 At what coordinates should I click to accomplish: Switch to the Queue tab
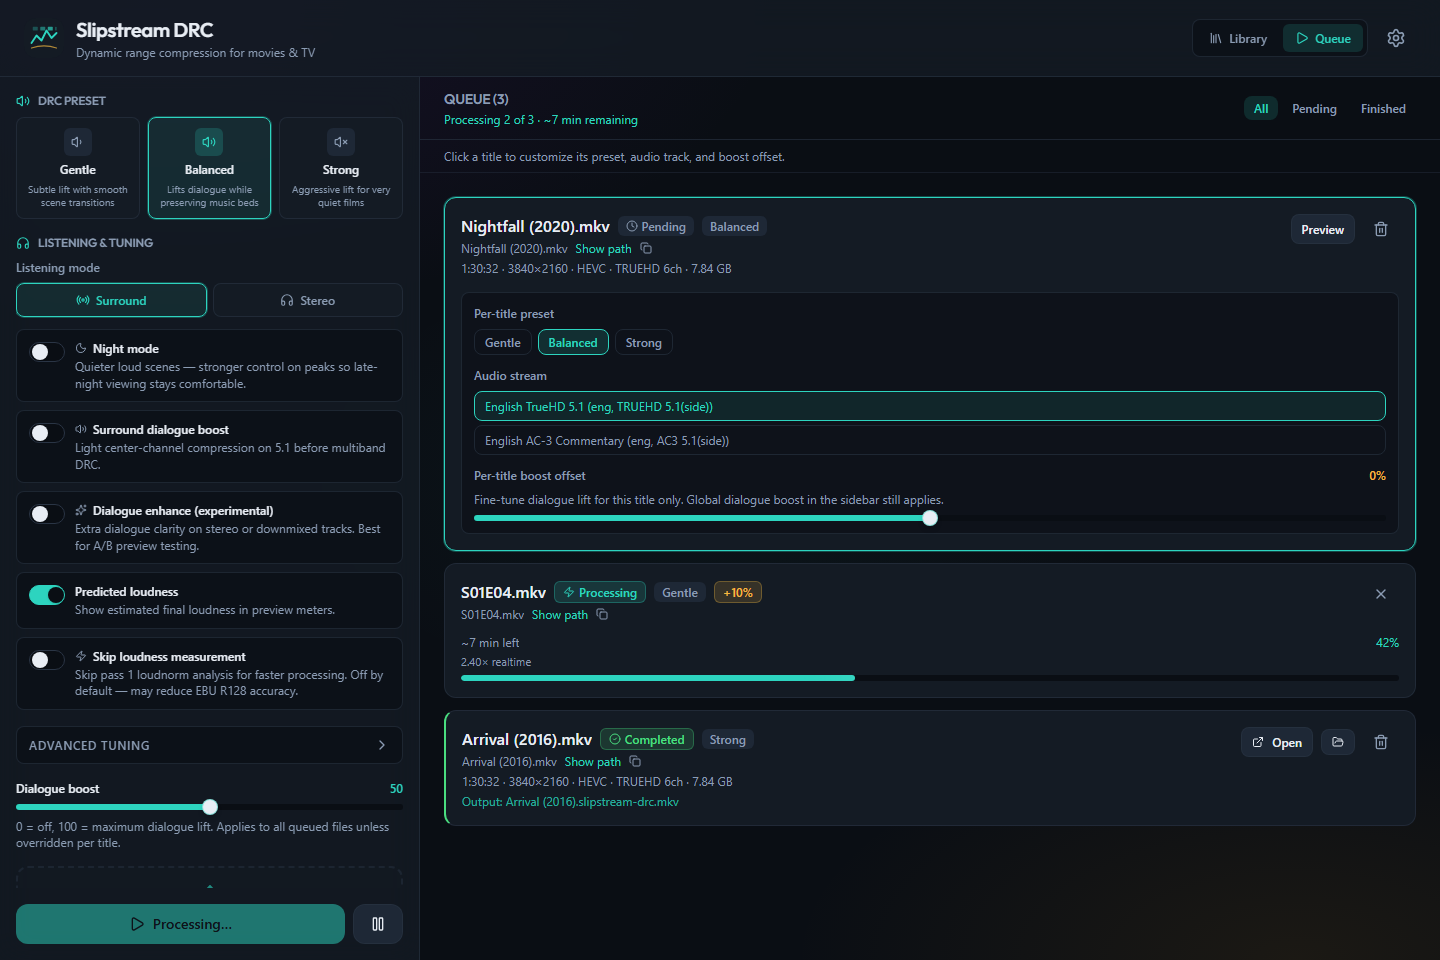tap(1323, 39)
